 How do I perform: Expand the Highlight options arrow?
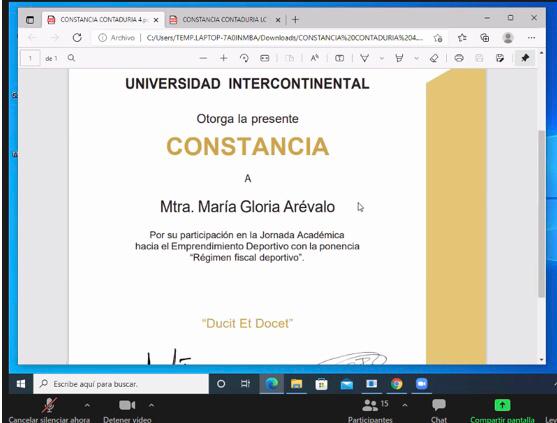coord(416,58)
